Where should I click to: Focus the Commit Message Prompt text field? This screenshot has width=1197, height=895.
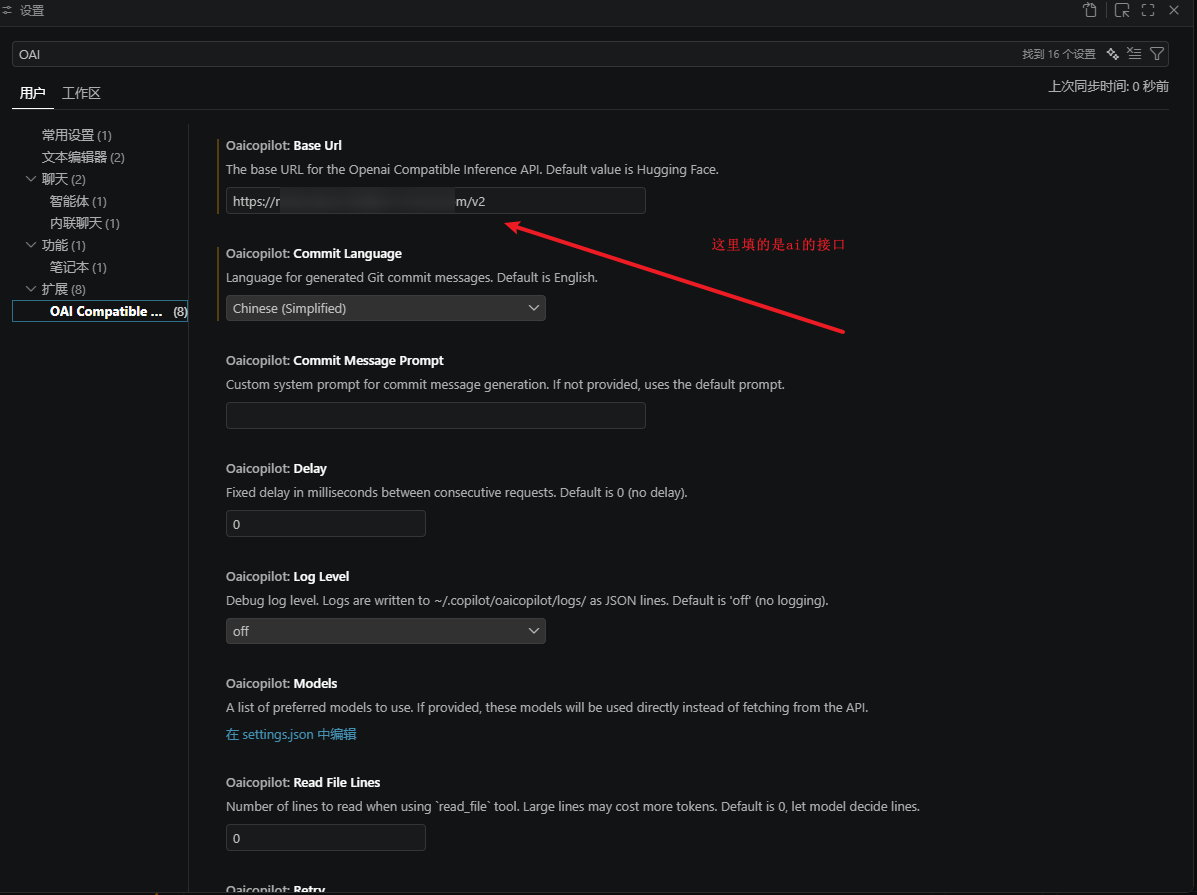click(436, 415)
